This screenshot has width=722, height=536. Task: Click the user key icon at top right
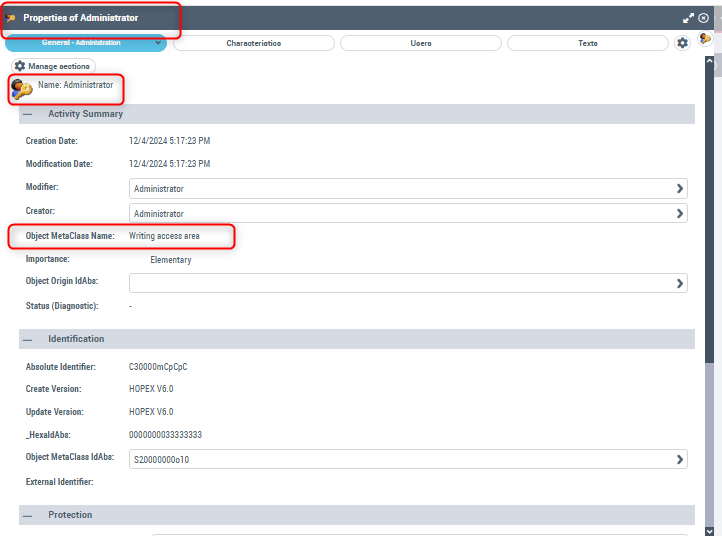tap(705, 39)
